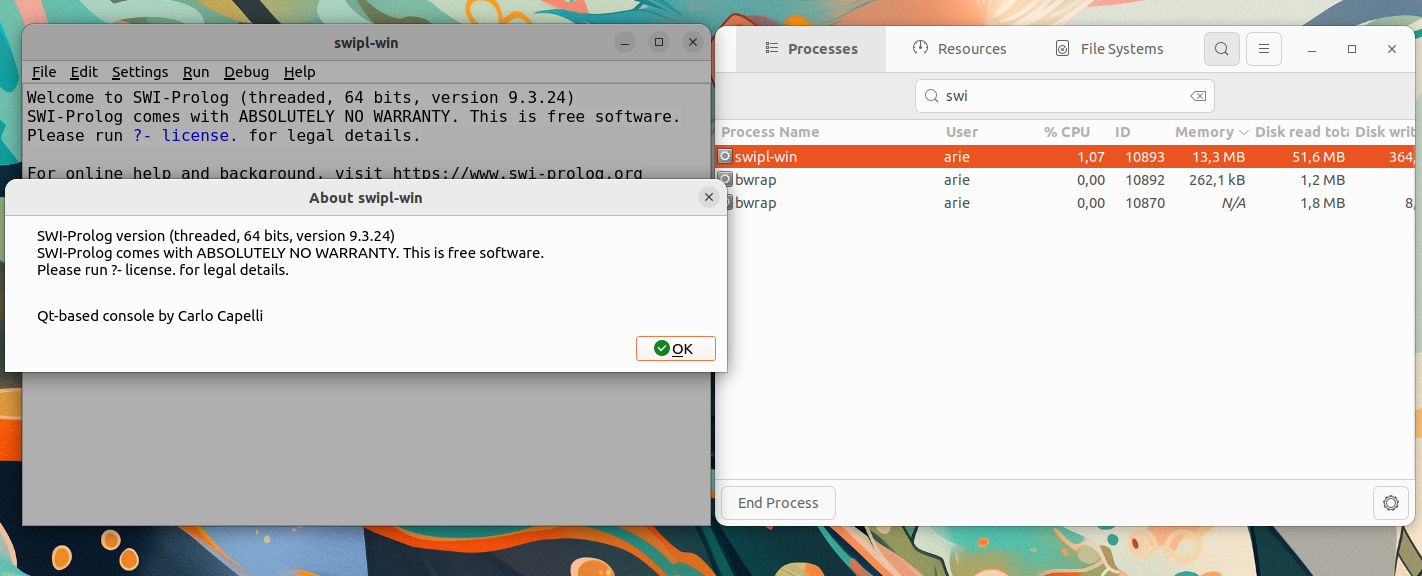Viewport: 1422px width, 576px height.
Task: Click the process ID 10893 cell
Action: pos(1145,157)
